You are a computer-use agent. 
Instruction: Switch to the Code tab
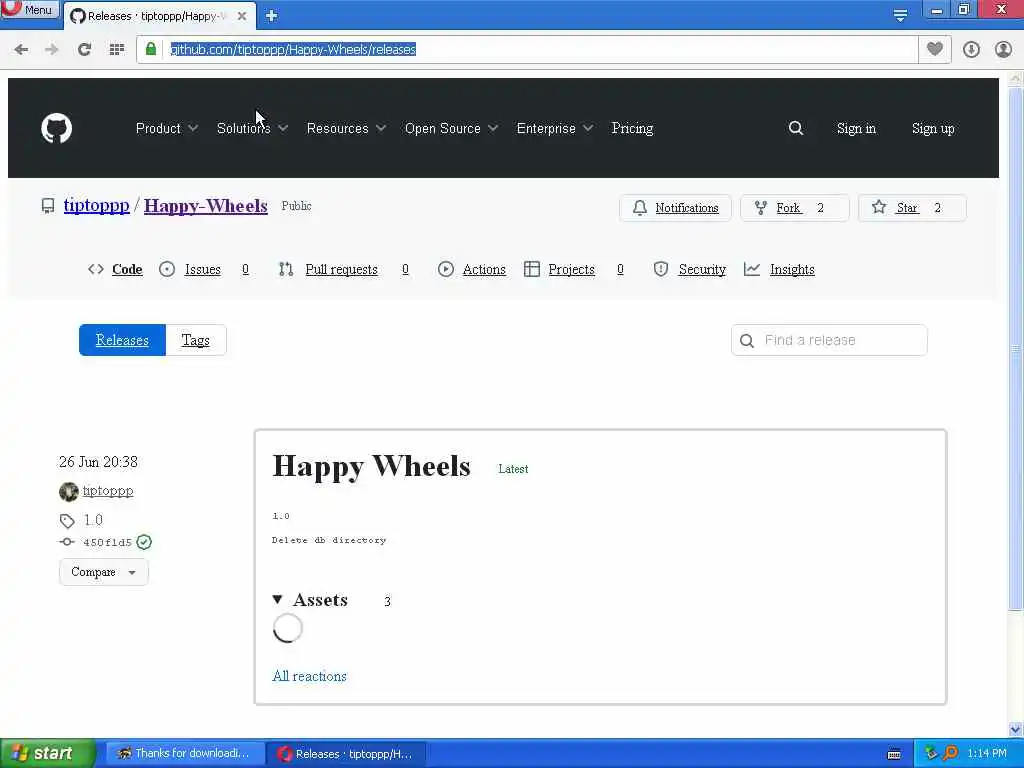click(116, 269)
